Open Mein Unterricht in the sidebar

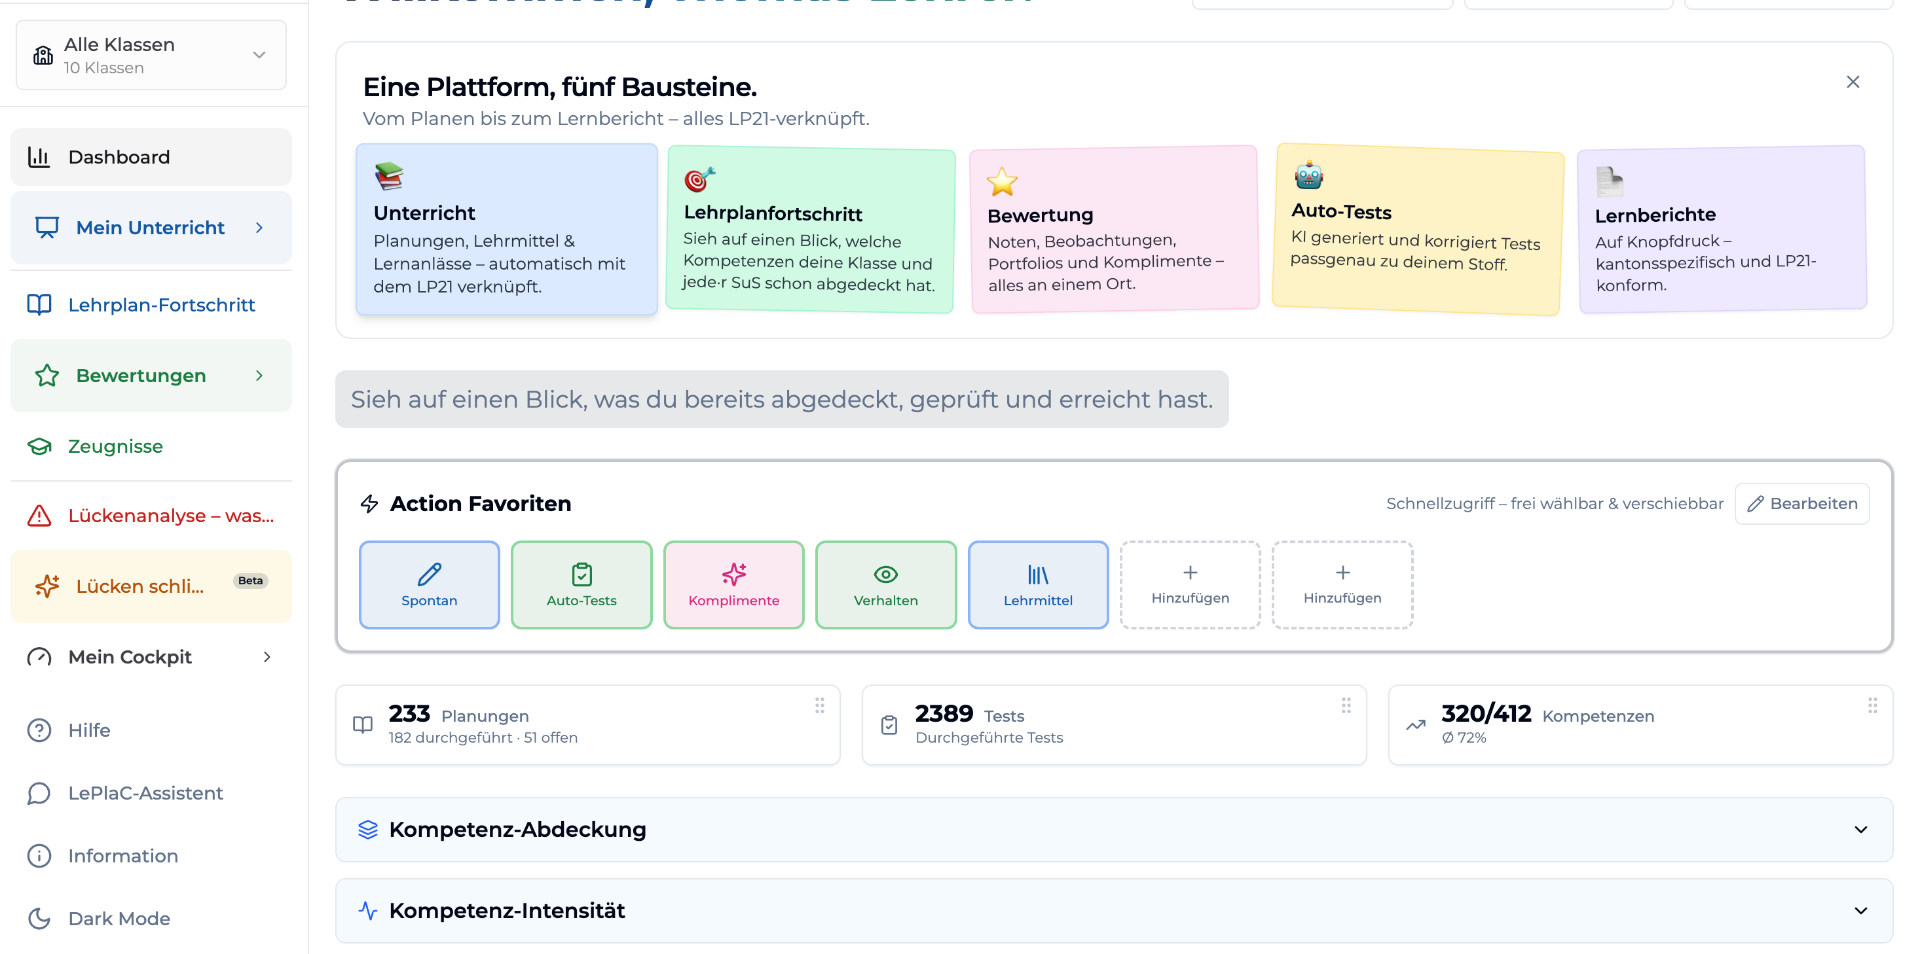[x=151, y=228]
